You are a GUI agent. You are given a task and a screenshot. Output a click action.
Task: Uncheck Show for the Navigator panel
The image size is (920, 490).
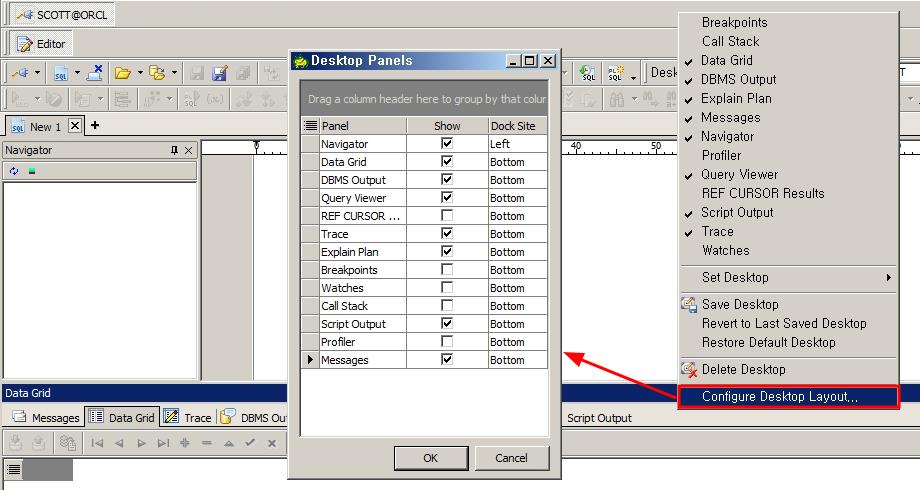point(447,144)
